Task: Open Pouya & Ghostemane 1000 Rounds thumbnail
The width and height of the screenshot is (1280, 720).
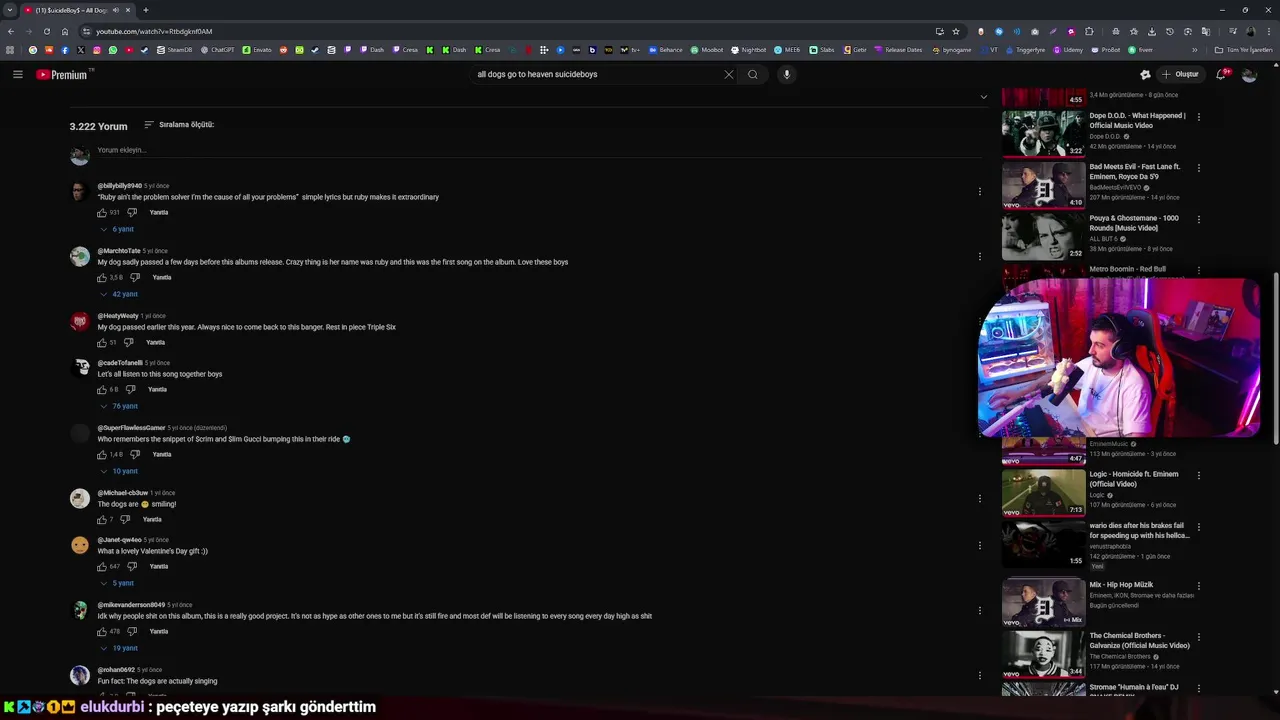Action: tap(1043, 236)
